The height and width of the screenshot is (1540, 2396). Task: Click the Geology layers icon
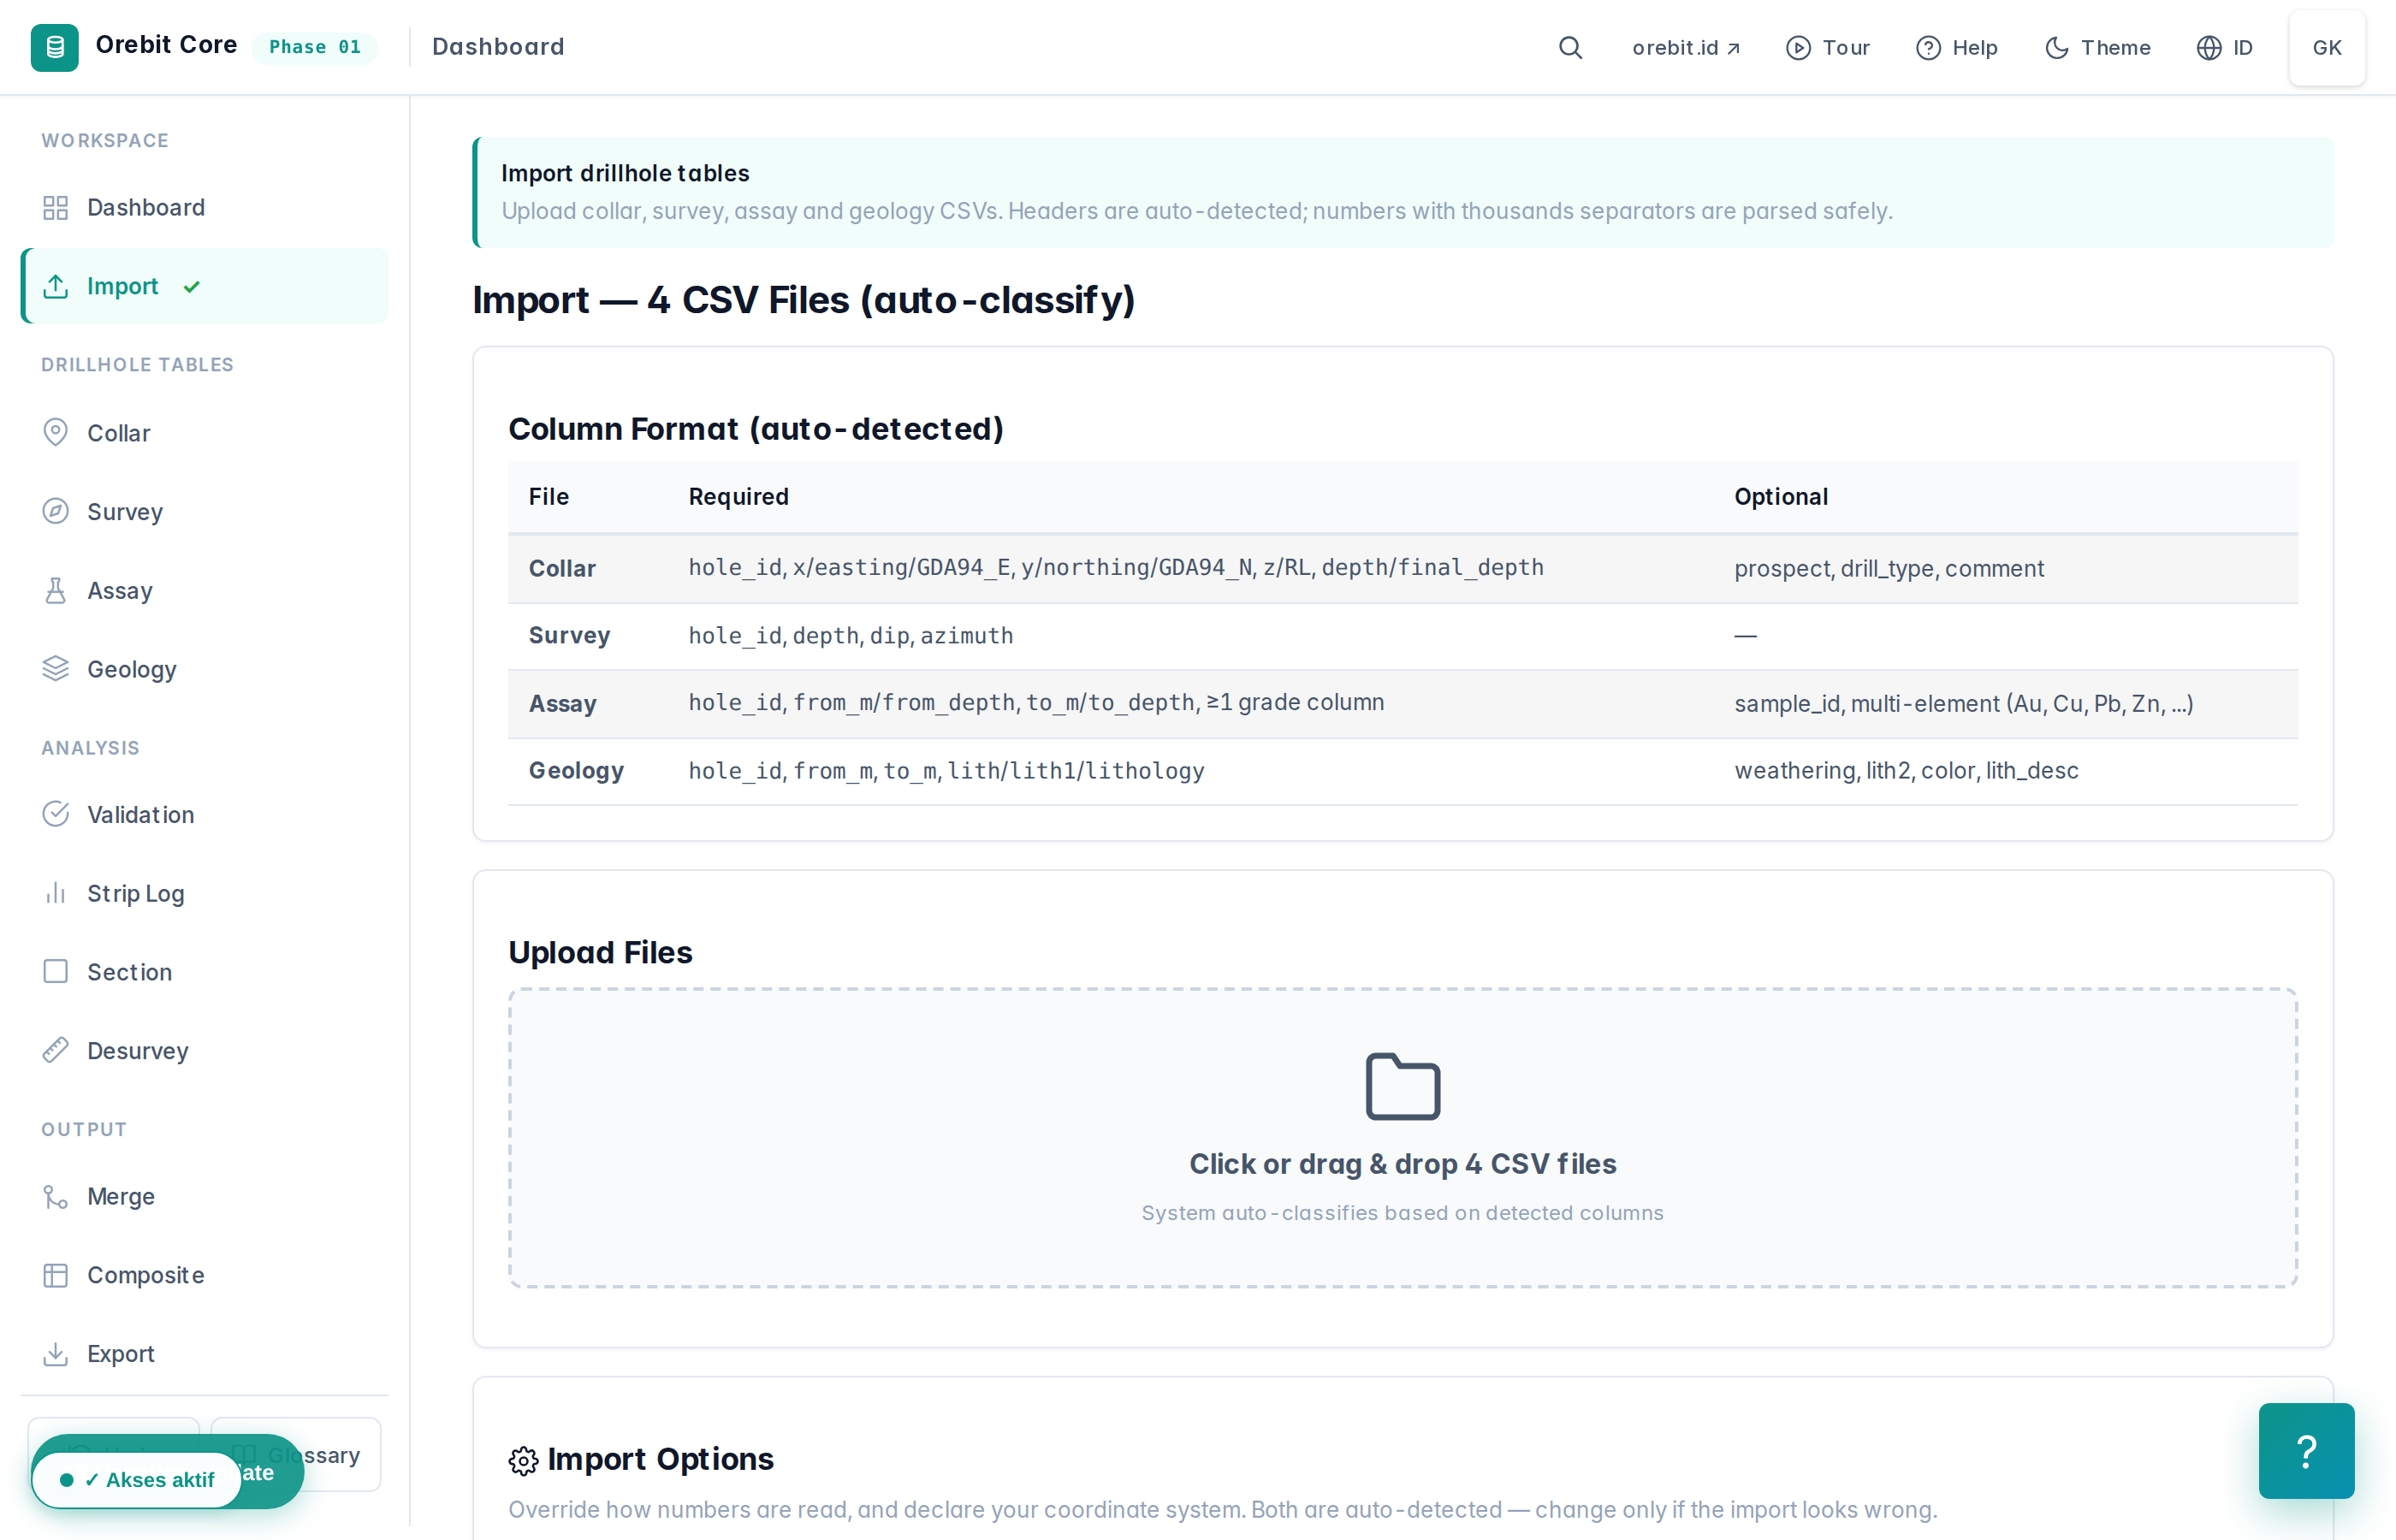[x=56, y=668]
